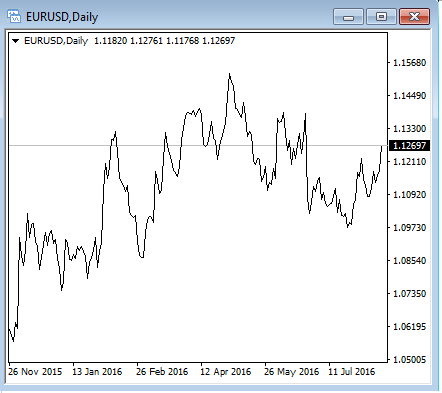Select the 13 Jan 2016 date marker

click(97, 372)
